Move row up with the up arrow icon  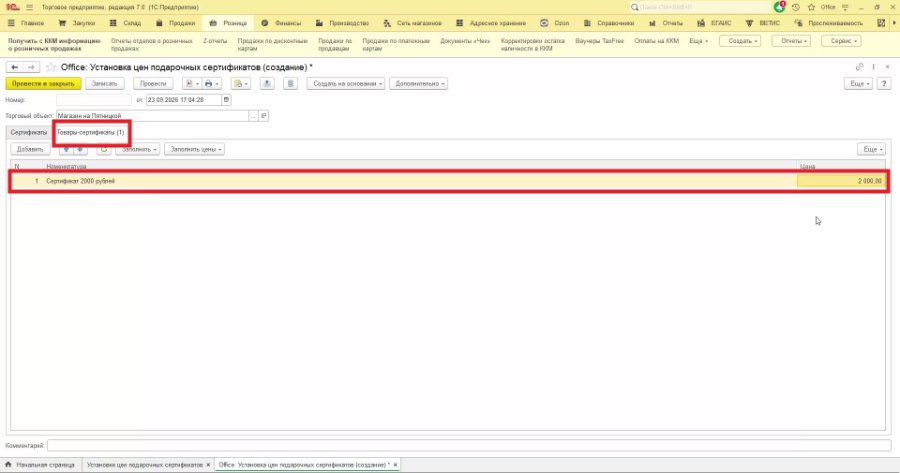[x=67, y=149]
